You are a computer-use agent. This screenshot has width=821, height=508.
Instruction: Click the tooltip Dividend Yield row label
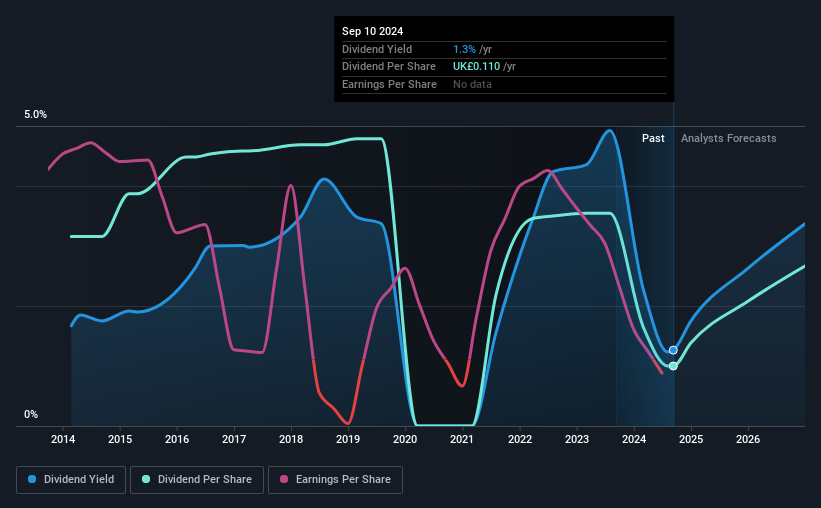coord(377,49)
